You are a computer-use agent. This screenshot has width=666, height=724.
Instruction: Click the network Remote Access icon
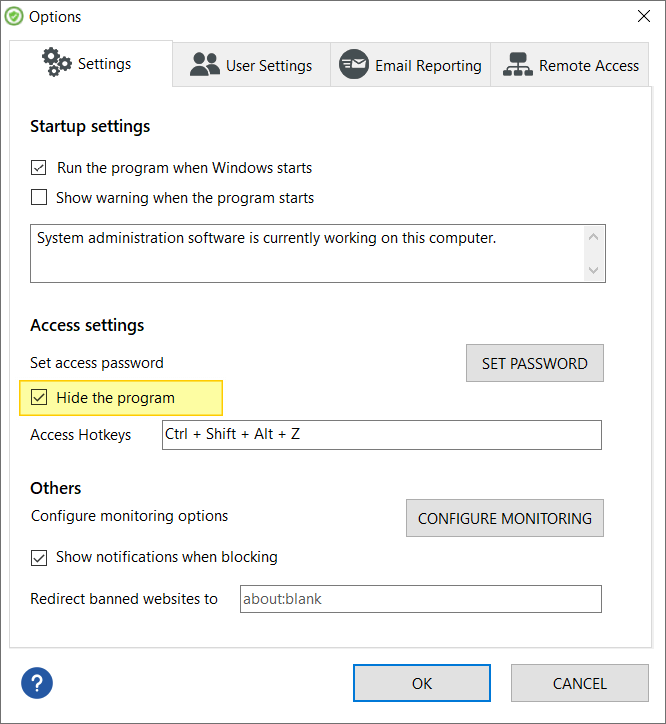[518, 65]
